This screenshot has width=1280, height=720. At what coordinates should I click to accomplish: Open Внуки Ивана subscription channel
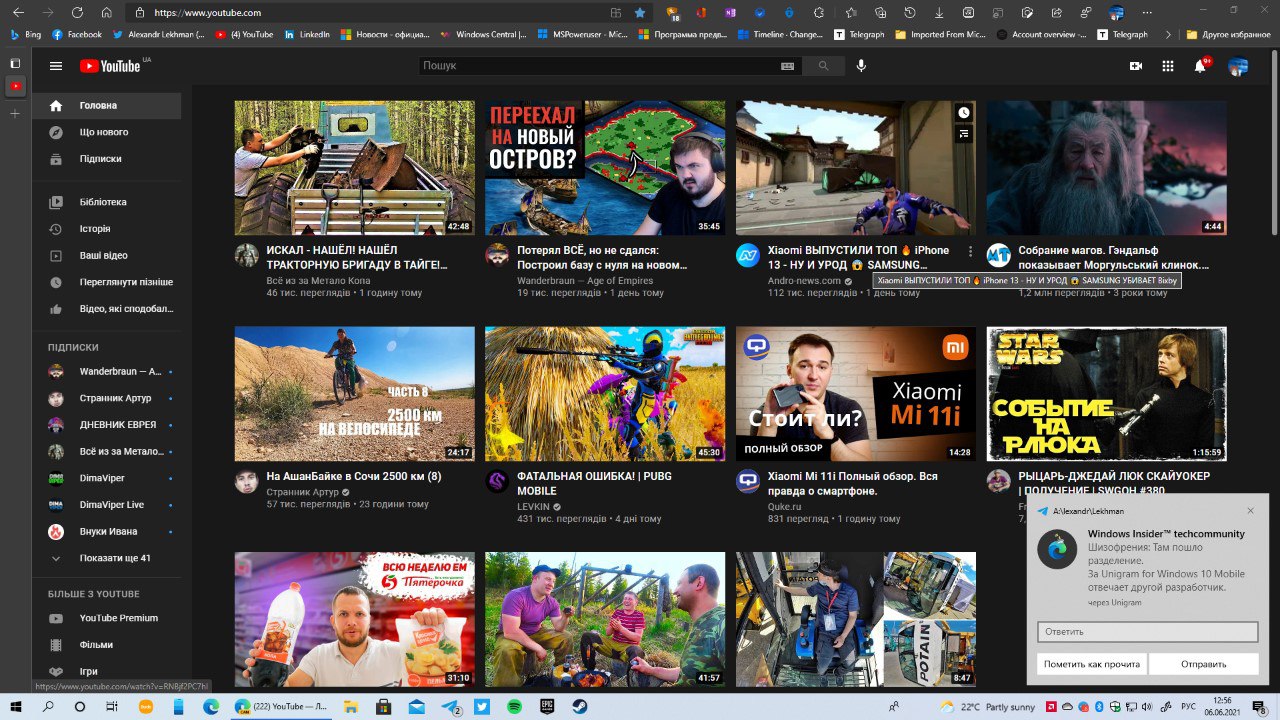(107, 531)
